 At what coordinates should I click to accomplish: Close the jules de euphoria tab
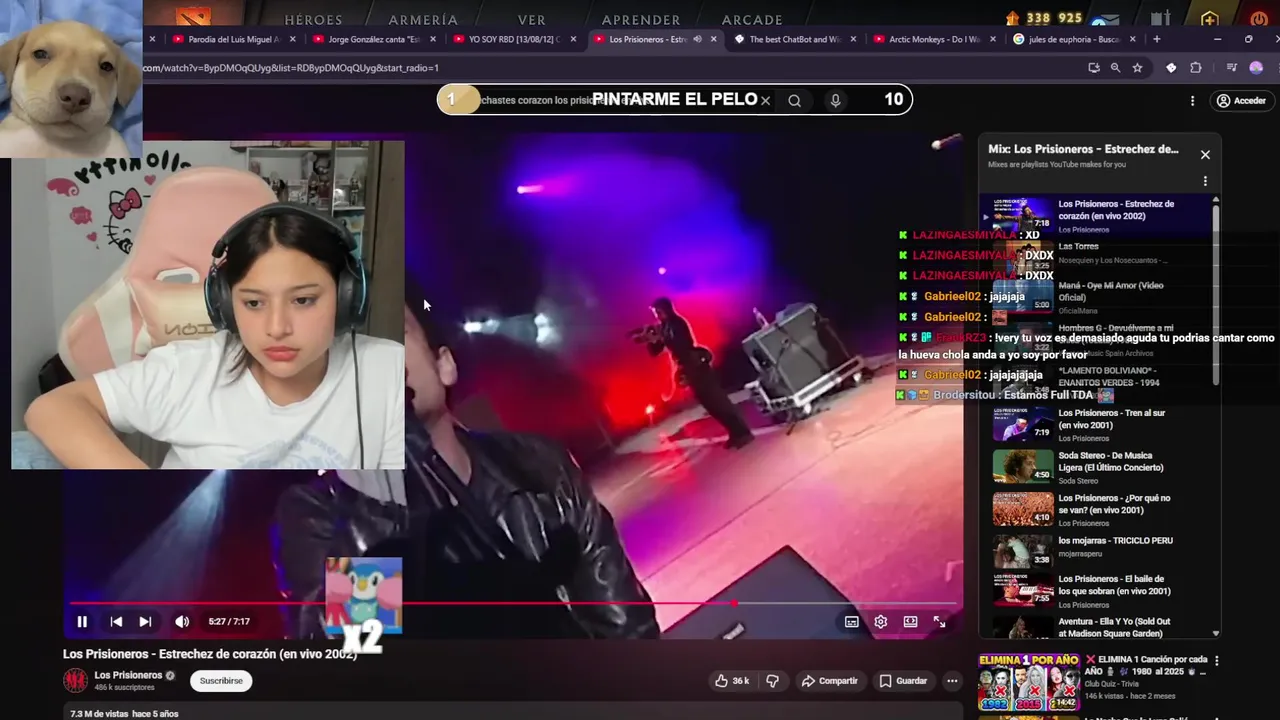1133,39
